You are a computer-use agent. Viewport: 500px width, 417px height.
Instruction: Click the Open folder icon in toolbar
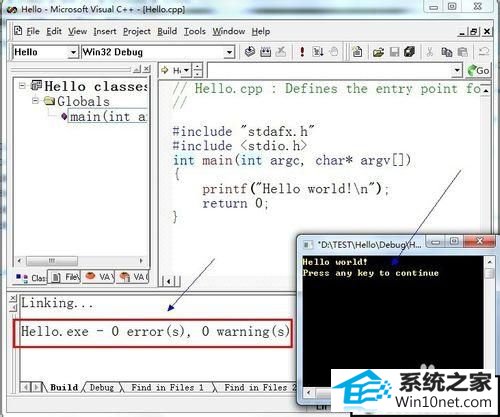[378, 52]
